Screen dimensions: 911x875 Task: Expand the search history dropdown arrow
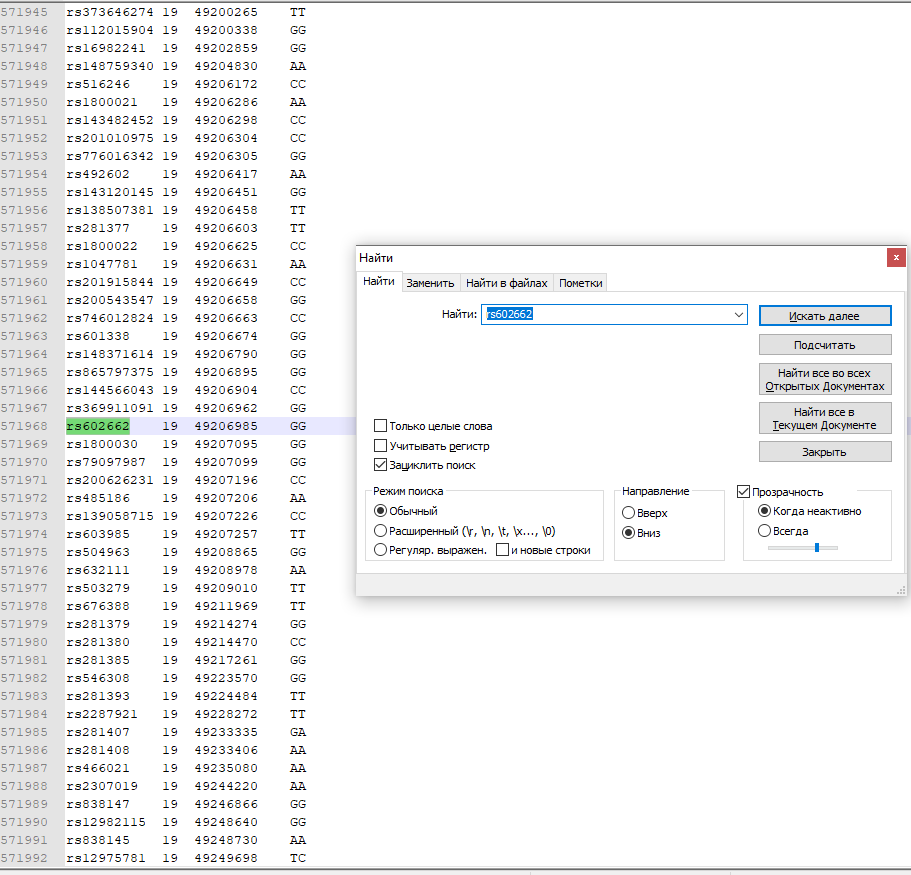[738, 314]
